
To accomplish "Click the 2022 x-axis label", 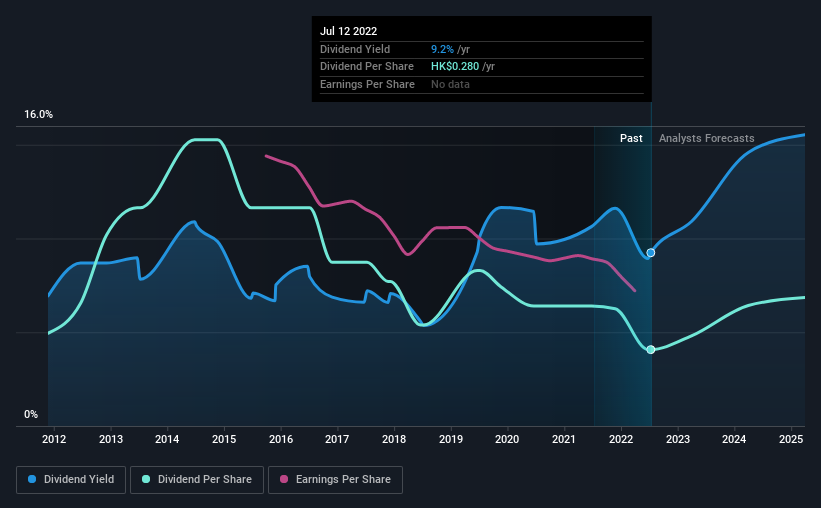I will coord(621,439).
